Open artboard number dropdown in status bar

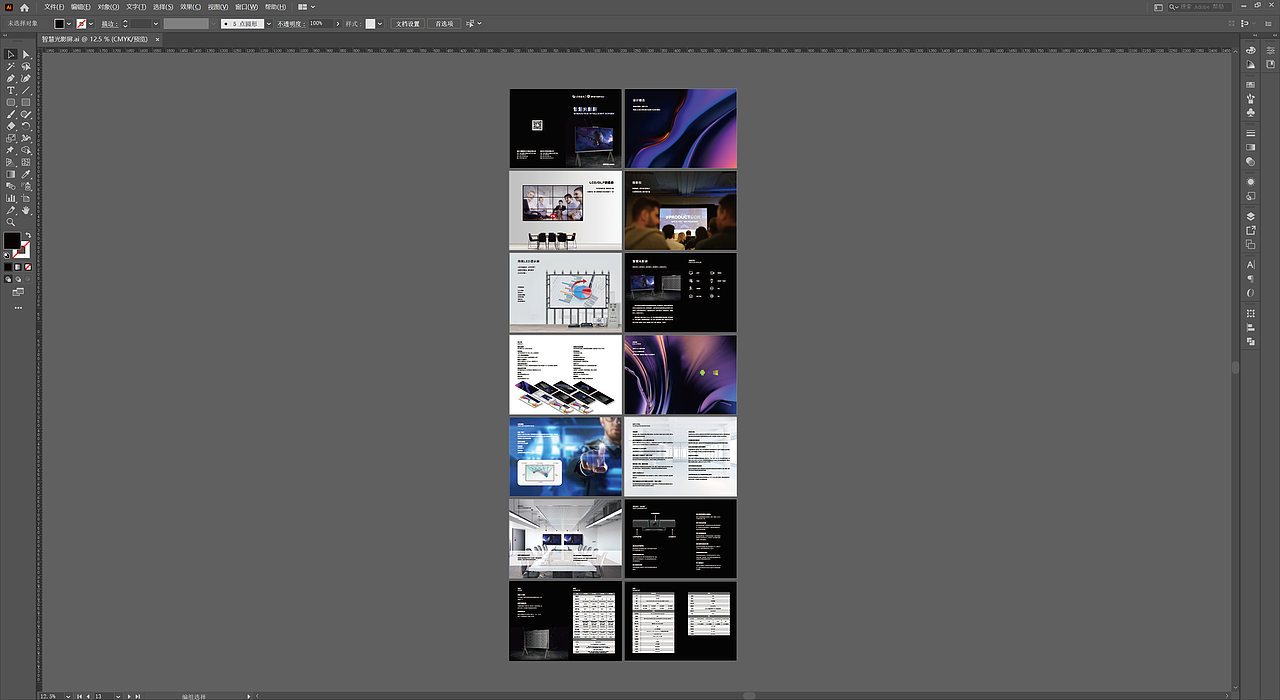118,696
